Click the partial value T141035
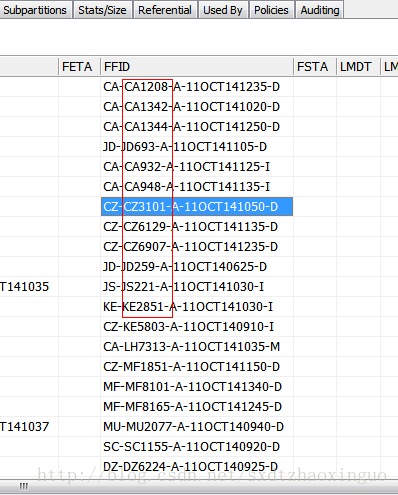 coord(25,287)
